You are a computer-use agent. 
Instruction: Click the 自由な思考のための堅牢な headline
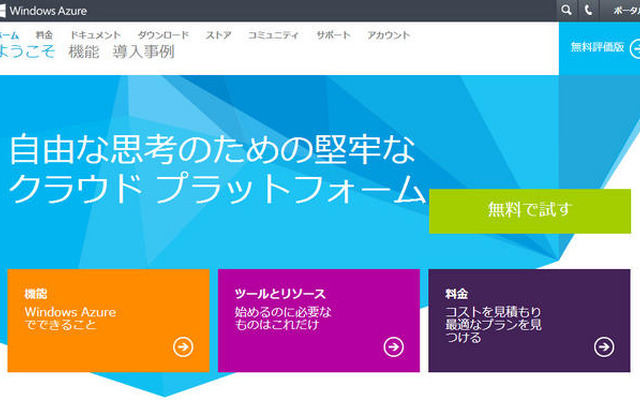point(212,149)
